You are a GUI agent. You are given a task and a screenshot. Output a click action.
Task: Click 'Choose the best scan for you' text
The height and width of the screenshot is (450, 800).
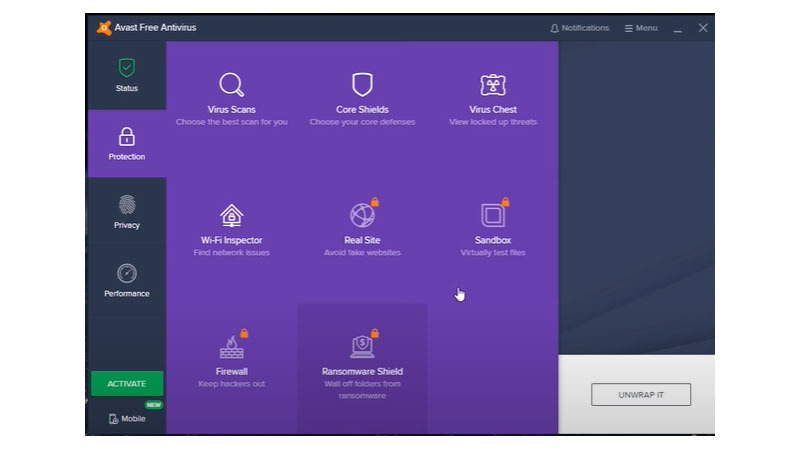(x=232, y=122)
